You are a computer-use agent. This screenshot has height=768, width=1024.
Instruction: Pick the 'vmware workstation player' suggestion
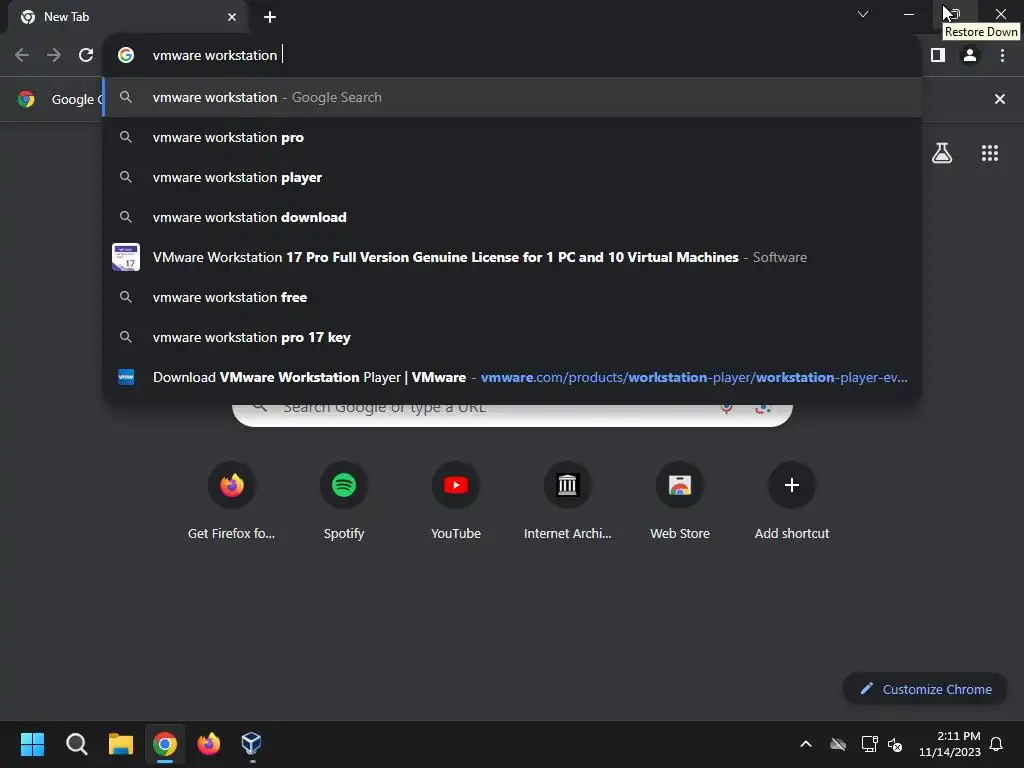[x=513, y=177]
